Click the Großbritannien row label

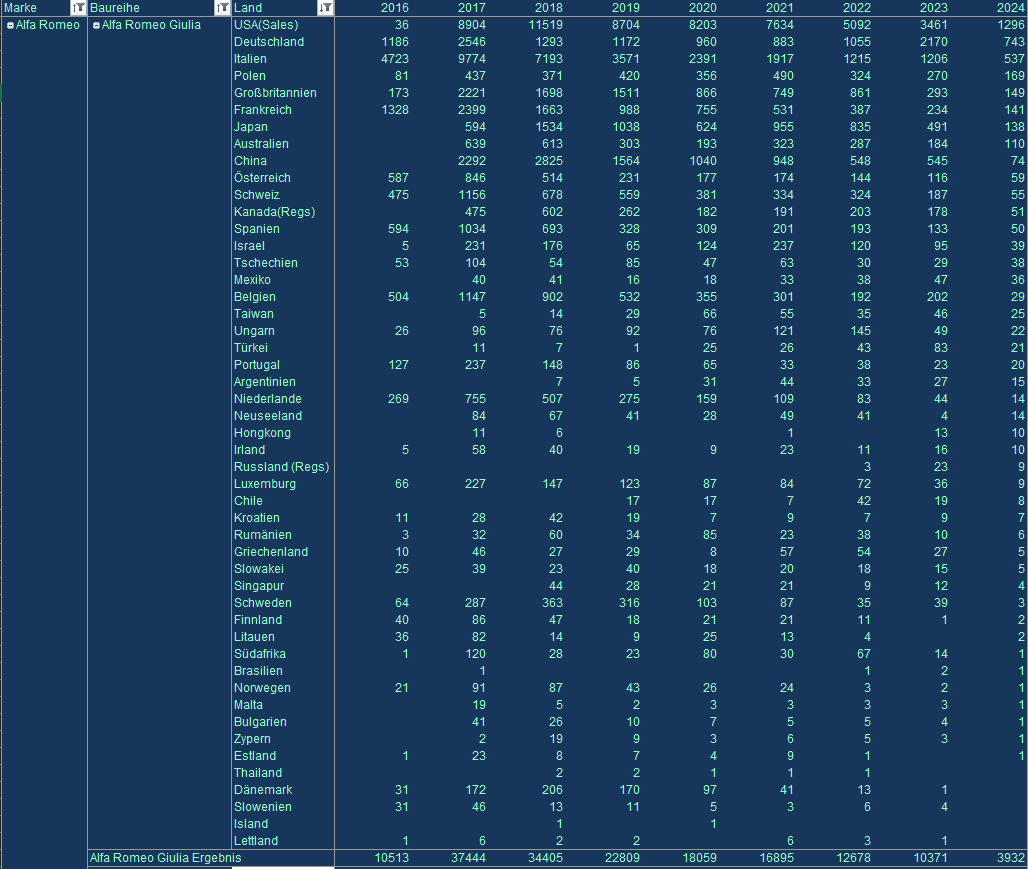(275, 93)
